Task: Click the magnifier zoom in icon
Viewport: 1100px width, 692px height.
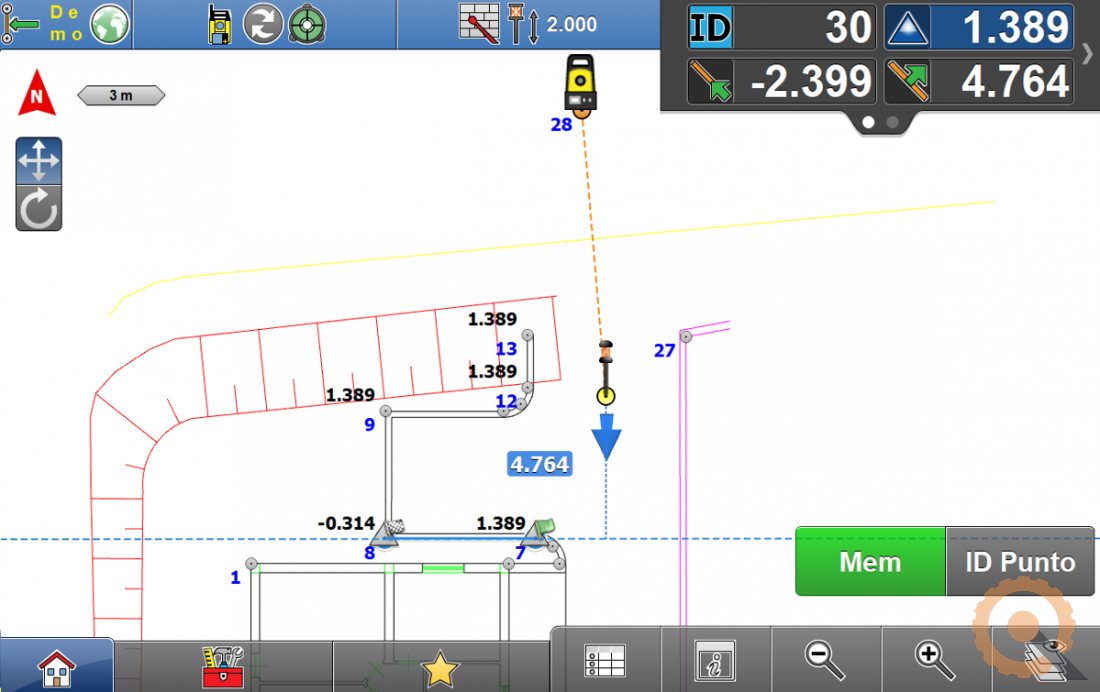Action: [935, 660]
